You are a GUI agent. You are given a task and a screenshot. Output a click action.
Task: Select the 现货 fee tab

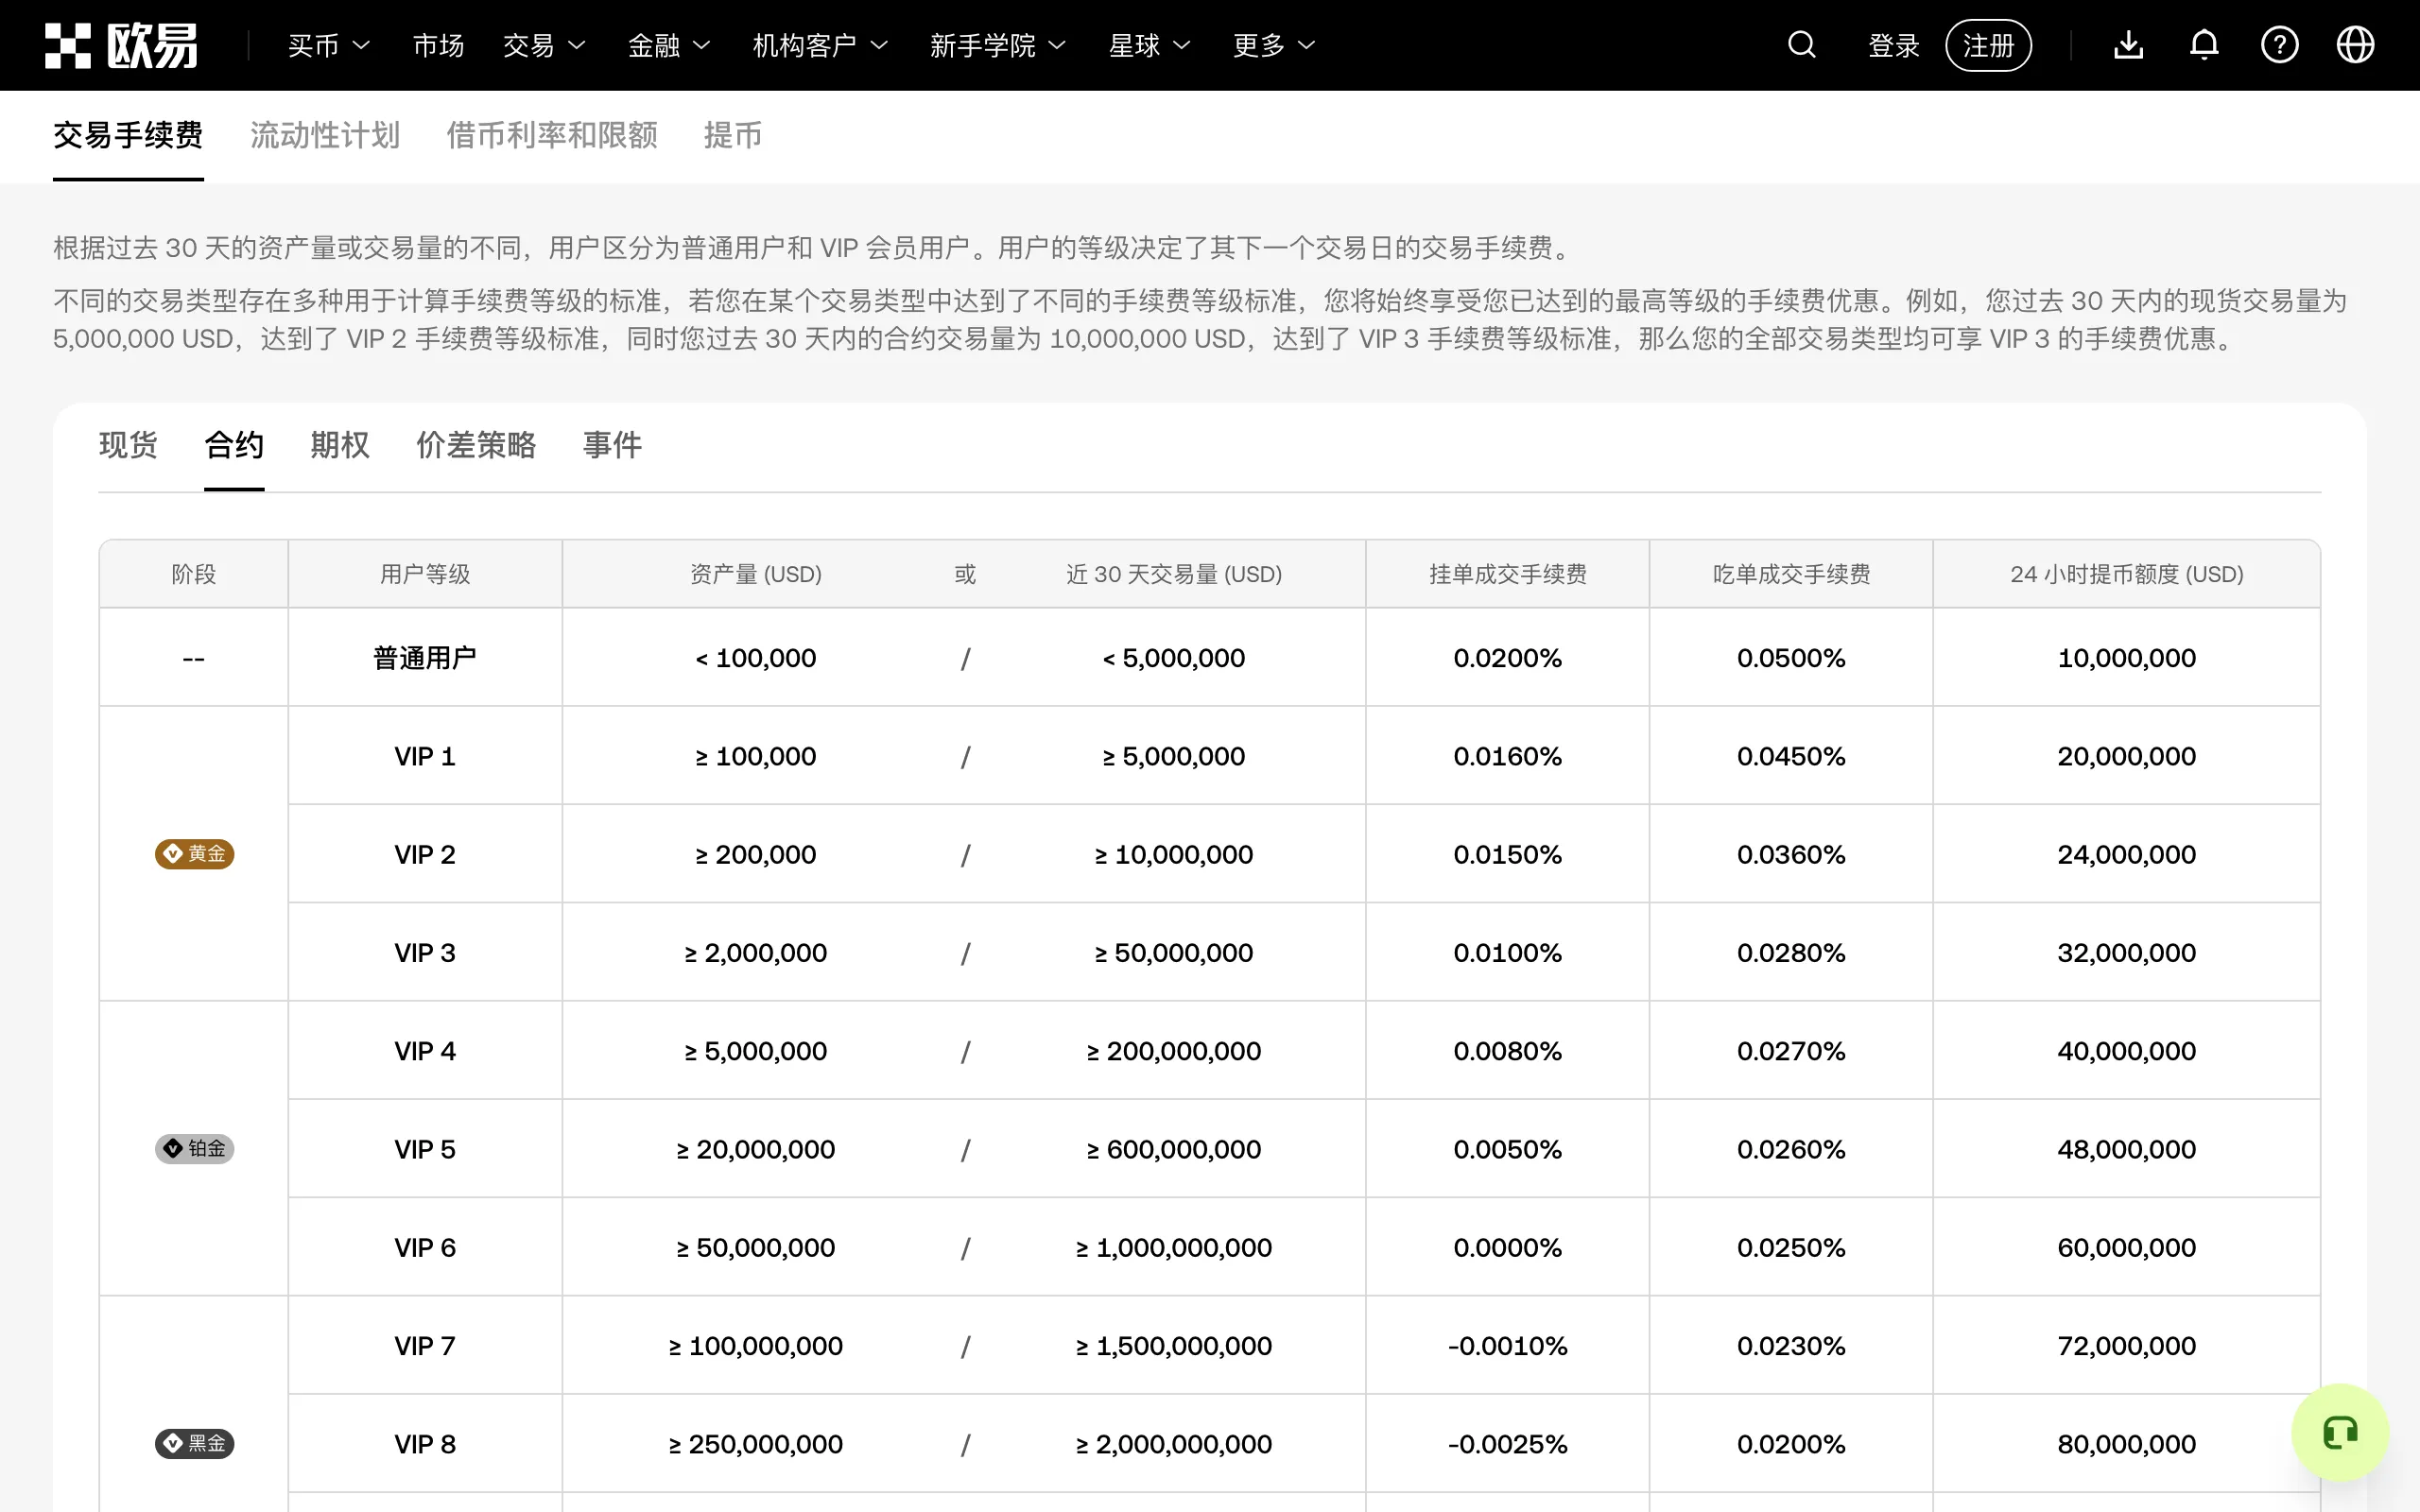pyautogui.click(x=128, y=445)
